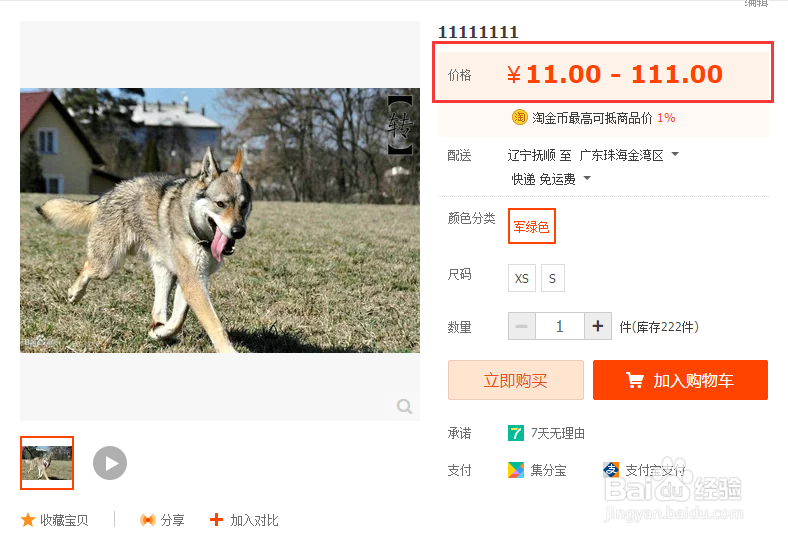The width and height of the screenshot is (788, 541).
Task: Click the quantity input field
Action: click(x=560, y=326)
